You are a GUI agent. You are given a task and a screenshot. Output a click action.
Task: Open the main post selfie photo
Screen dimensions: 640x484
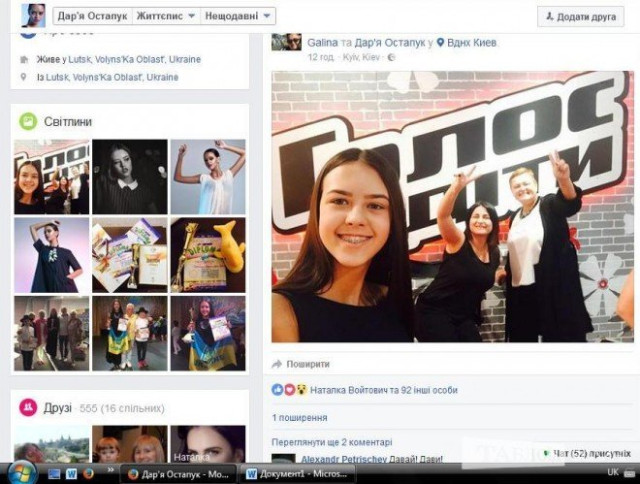(x=452, y=207)
